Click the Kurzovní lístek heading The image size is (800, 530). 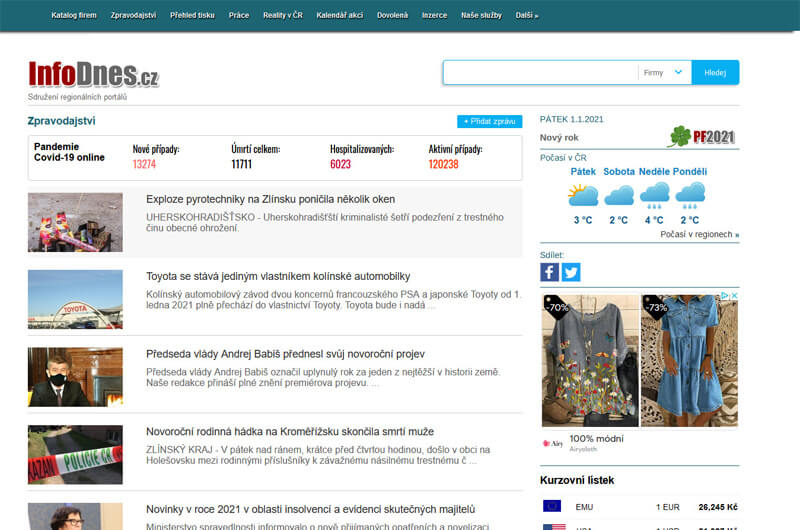tap(577, 480)
